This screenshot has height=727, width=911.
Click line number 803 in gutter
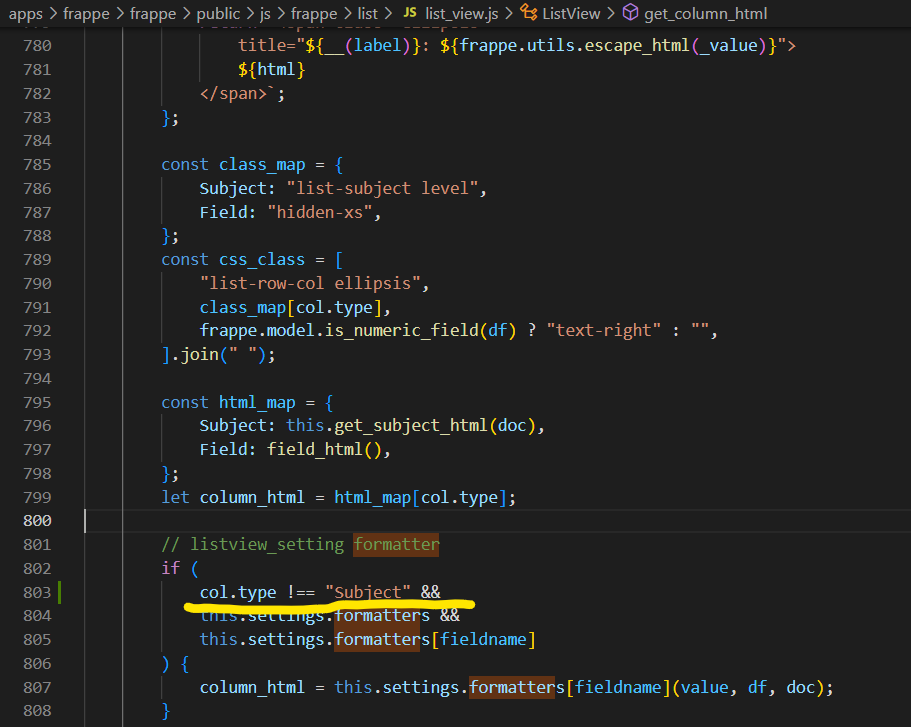click(37, 593)
